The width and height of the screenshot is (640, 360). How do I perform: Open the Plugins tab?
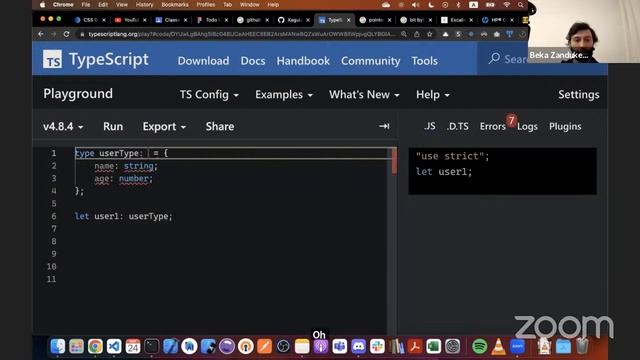pyautogui.click(x=565, y=127)
